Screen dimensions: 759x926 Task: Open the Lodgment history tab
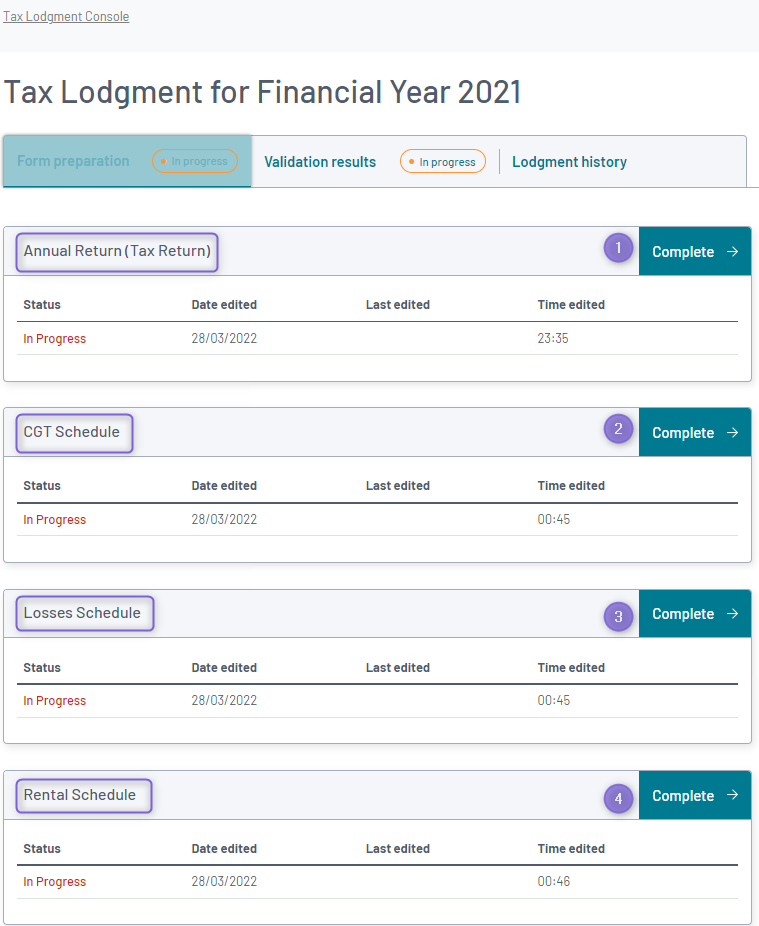tap(569, 161)
